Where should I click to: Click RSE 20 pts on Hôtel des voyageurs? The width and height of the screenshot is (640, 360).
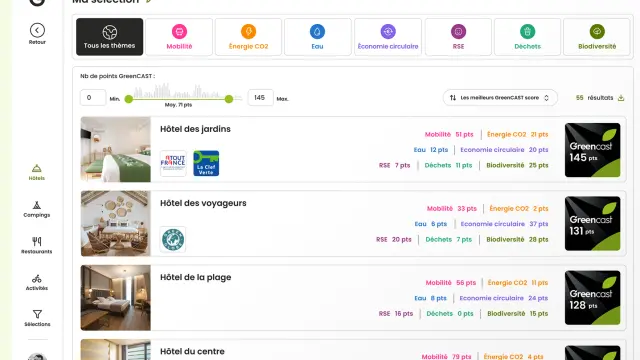[x=394, y=240]
